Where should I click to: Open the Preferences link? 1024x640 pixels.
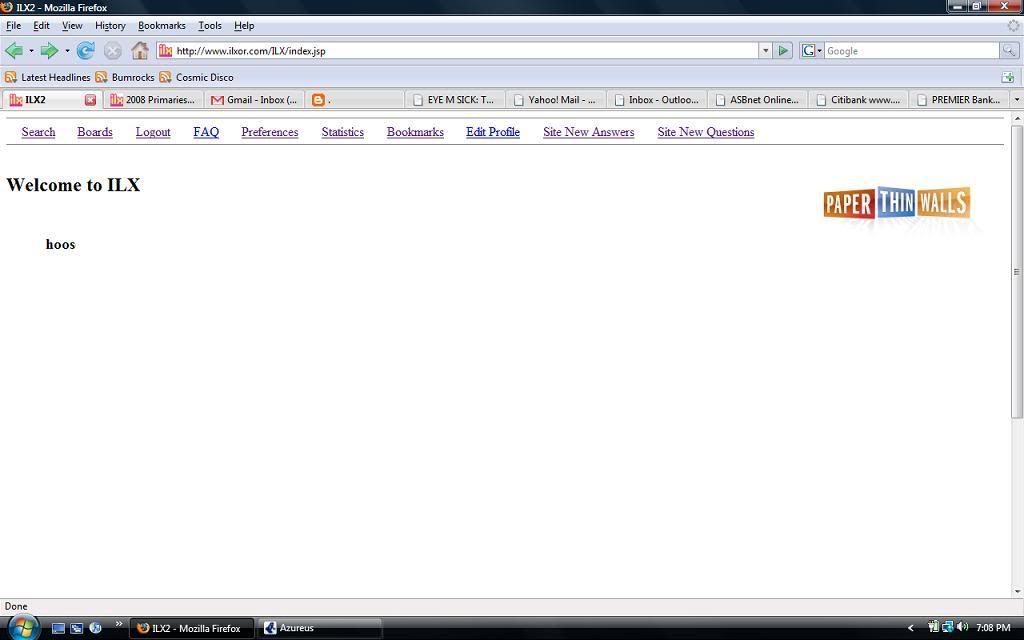[x=269, y=132]
